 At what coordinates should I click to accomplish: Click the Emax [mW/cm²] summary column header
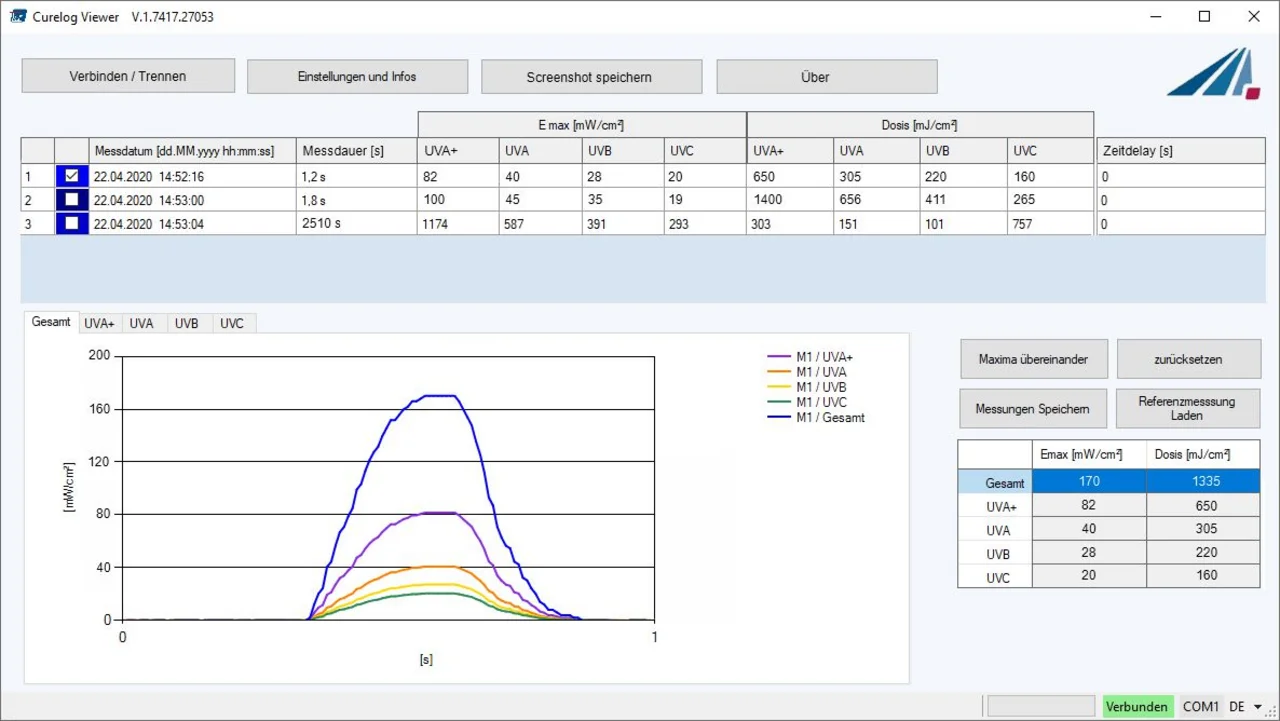click(1089, 454)
